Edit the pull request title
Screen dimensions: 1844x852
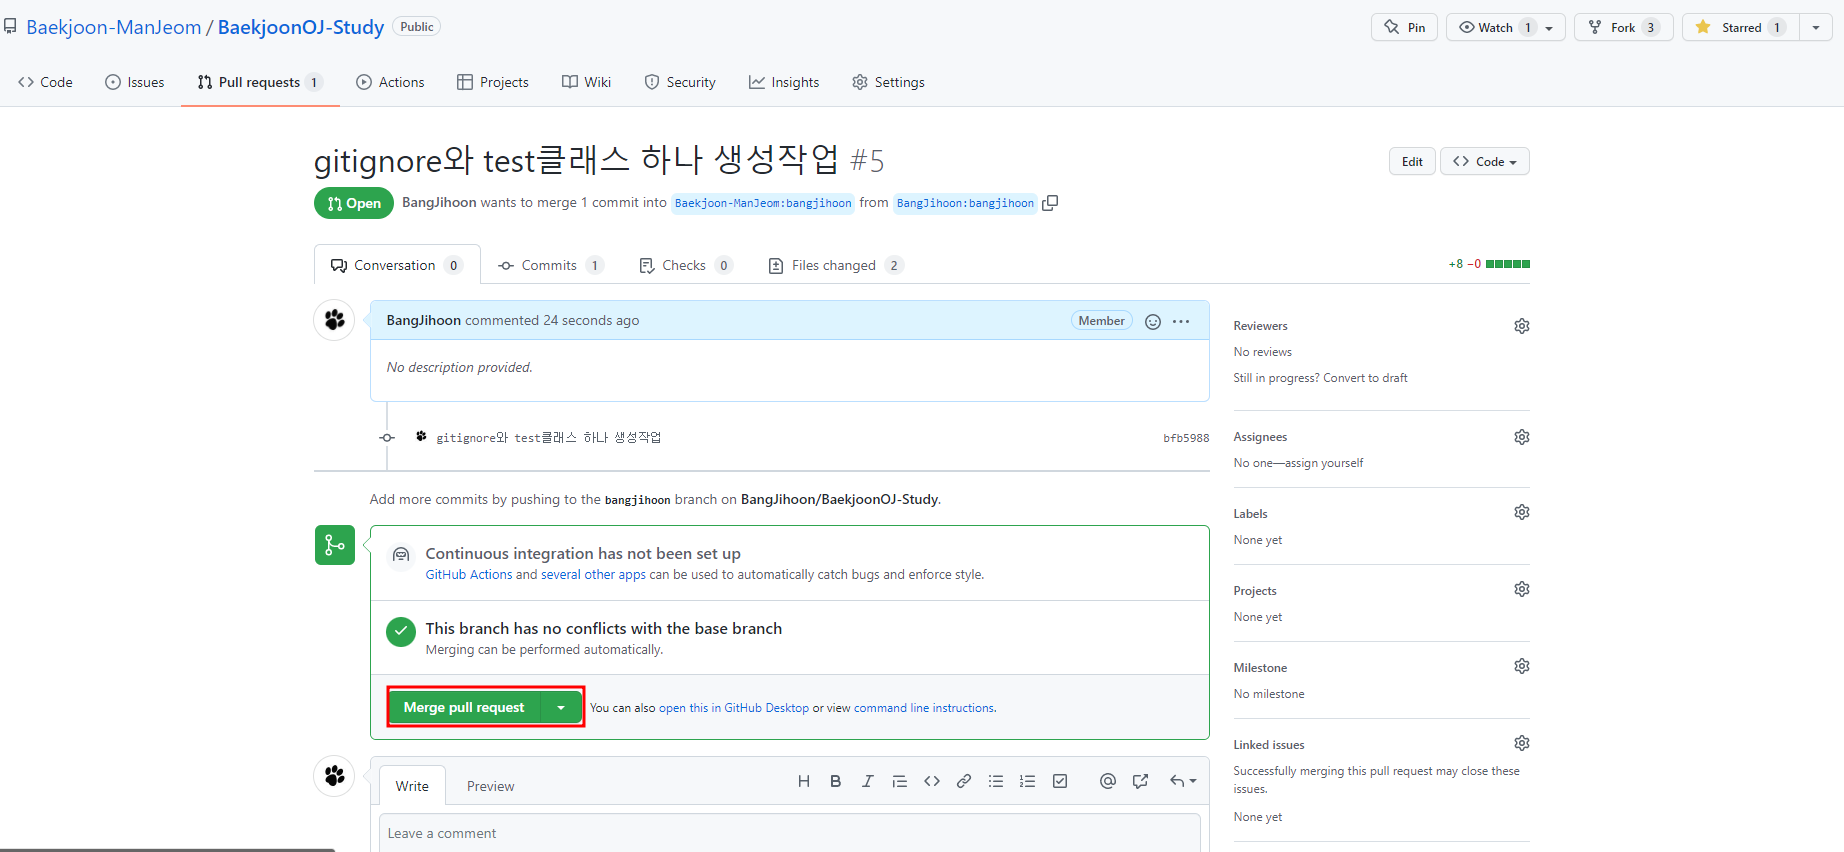1412,161
